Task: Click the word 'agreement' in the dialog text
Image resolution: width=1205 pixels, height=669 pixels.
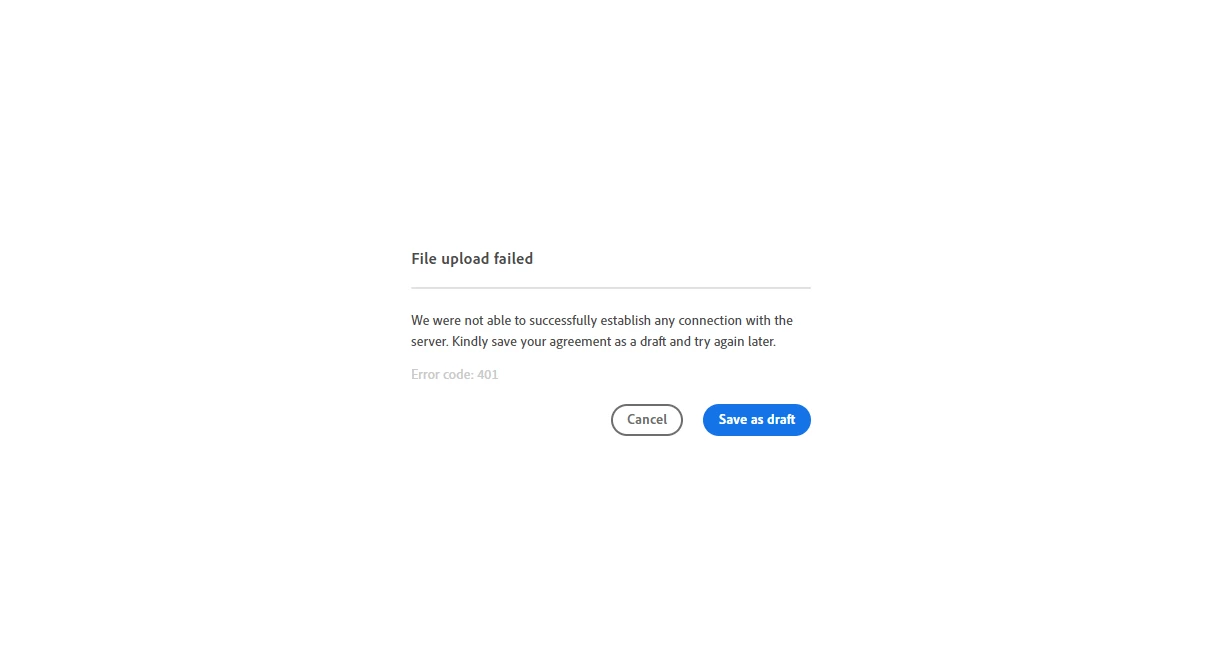Action: [580, 342]
